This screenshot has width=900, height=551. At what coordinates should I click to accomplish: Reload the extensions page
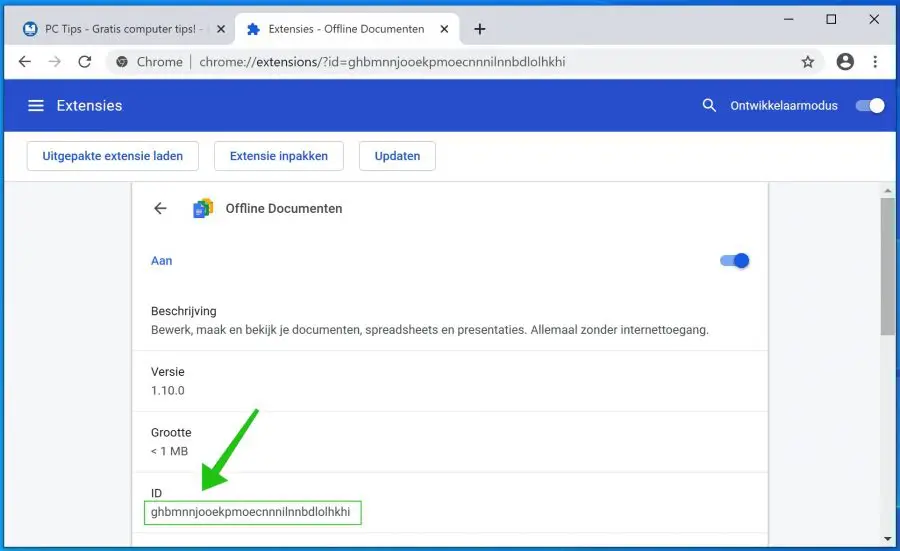coord(85,61)
